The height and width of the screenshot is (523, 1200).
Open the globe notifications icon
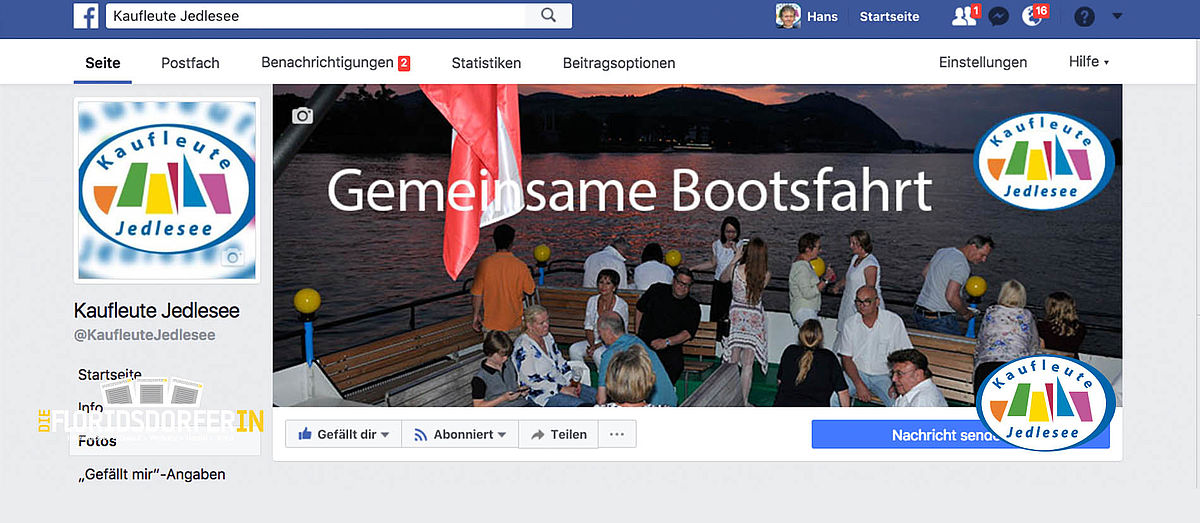point(1032,16)
